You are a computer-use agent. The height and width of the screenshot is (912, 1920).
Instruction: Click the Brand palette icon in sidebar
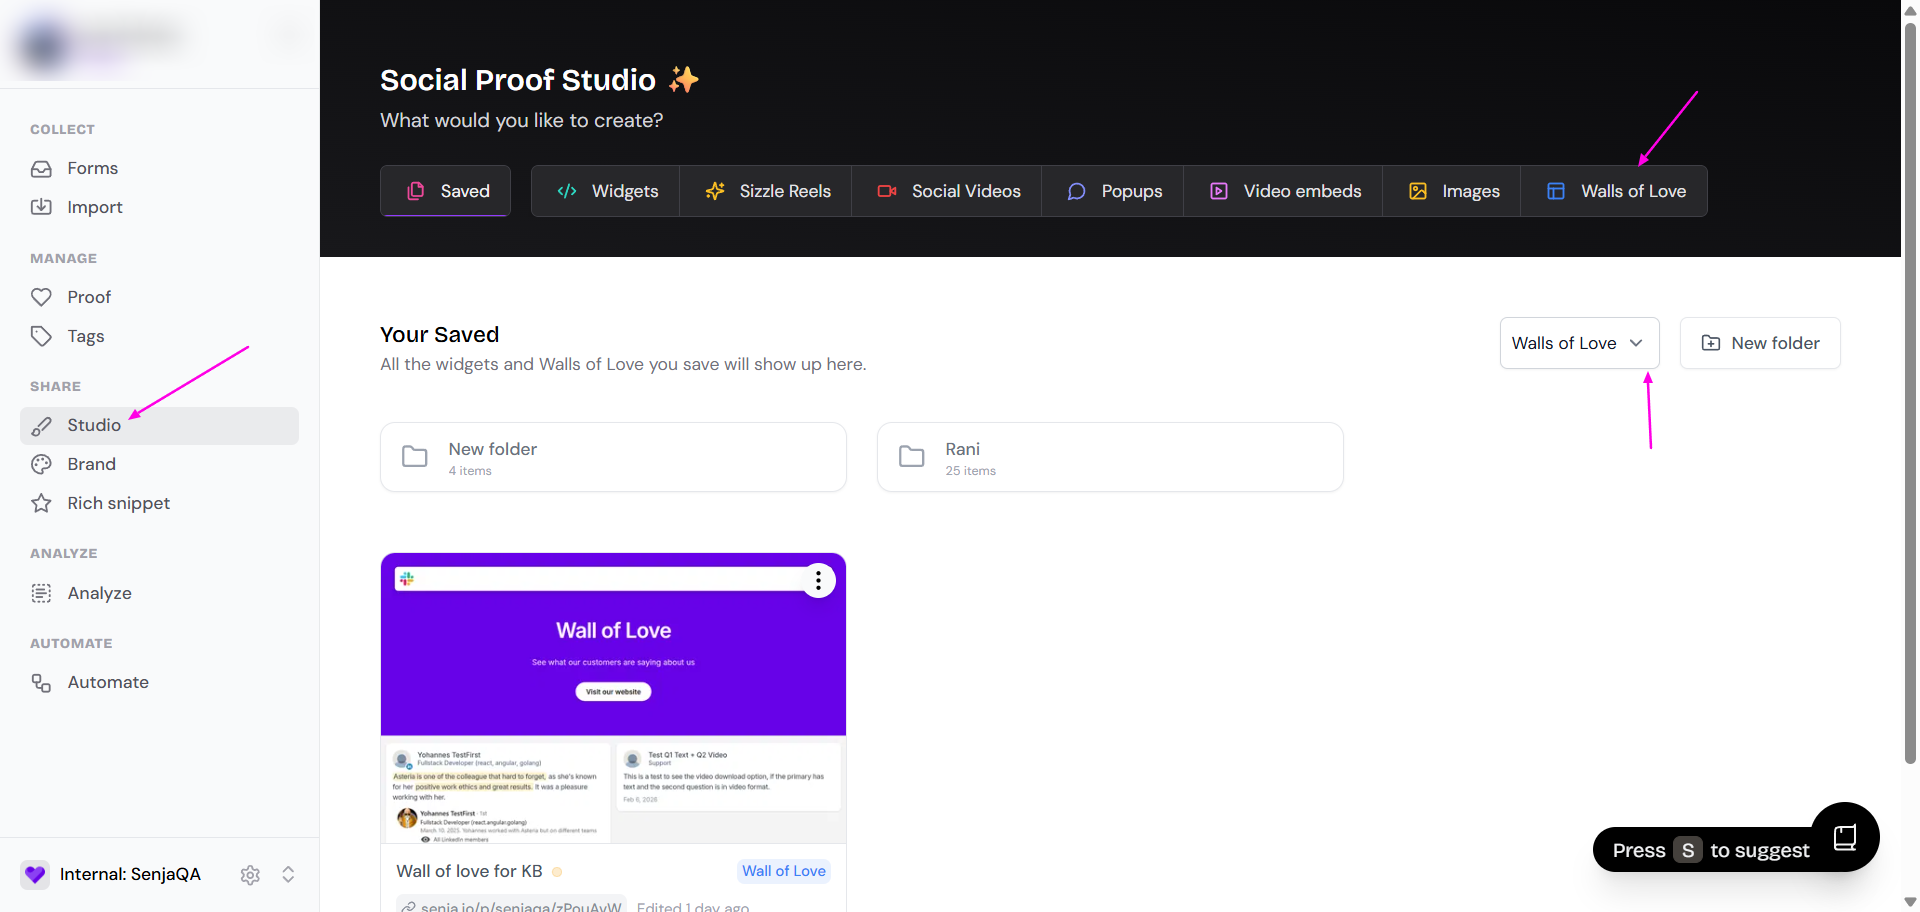point(41,464)
